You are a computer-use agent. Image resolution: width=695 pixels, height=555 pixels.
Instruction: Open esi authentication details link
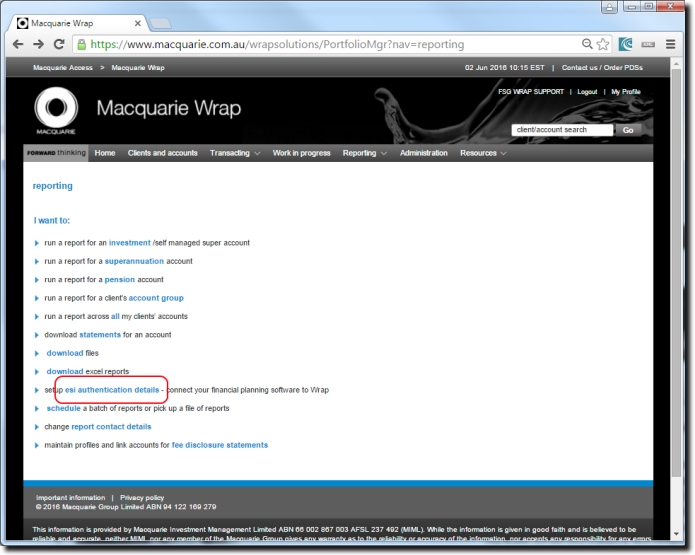pyautogui.click(x=112, y=390)
